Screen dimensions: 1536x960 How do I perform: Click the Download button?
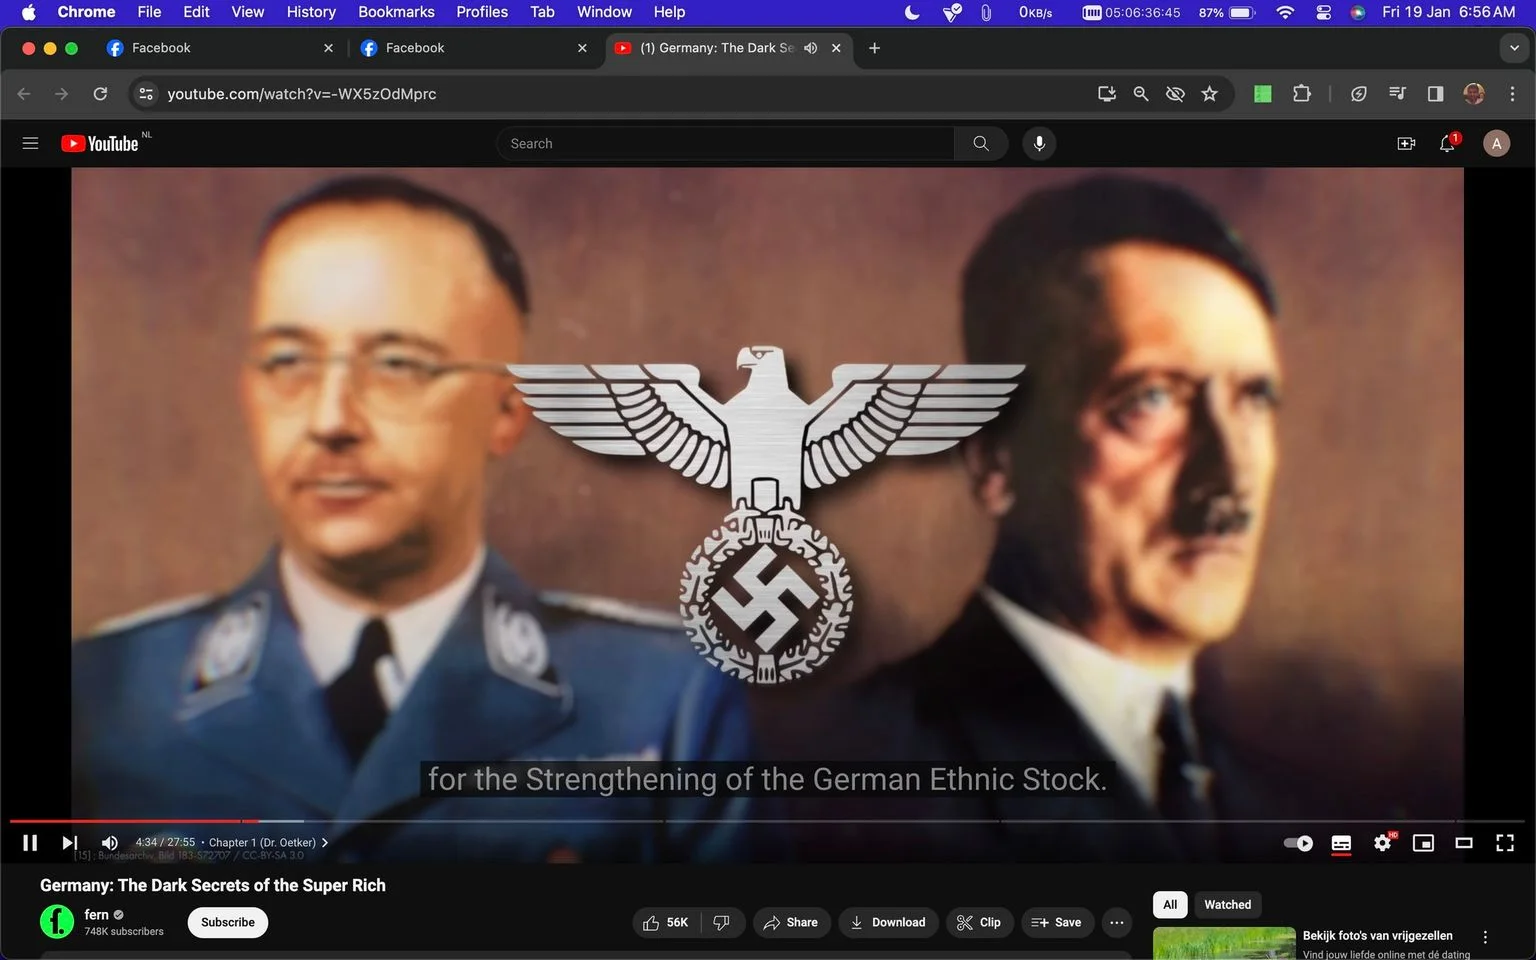pyautogui.click(x=888, y=922)
